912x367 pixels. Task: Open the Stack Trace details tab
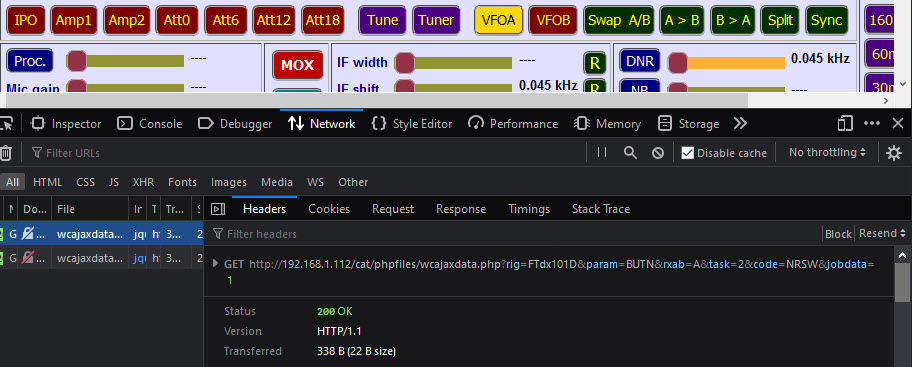click(601, 209)
